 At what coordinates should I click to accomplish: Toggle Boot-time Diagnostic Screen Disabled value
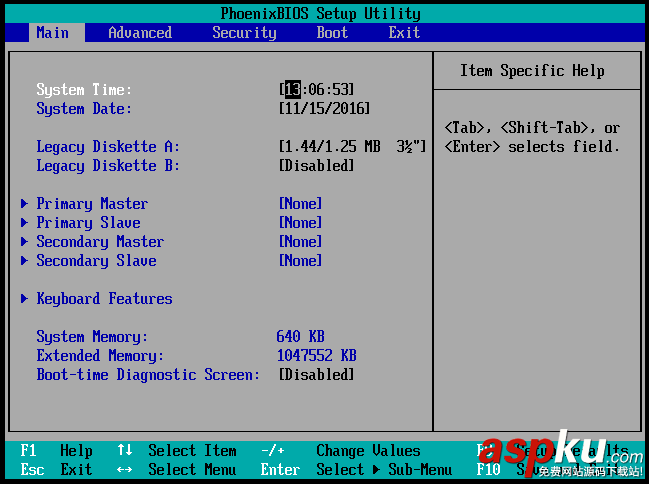tap(317, 375)
